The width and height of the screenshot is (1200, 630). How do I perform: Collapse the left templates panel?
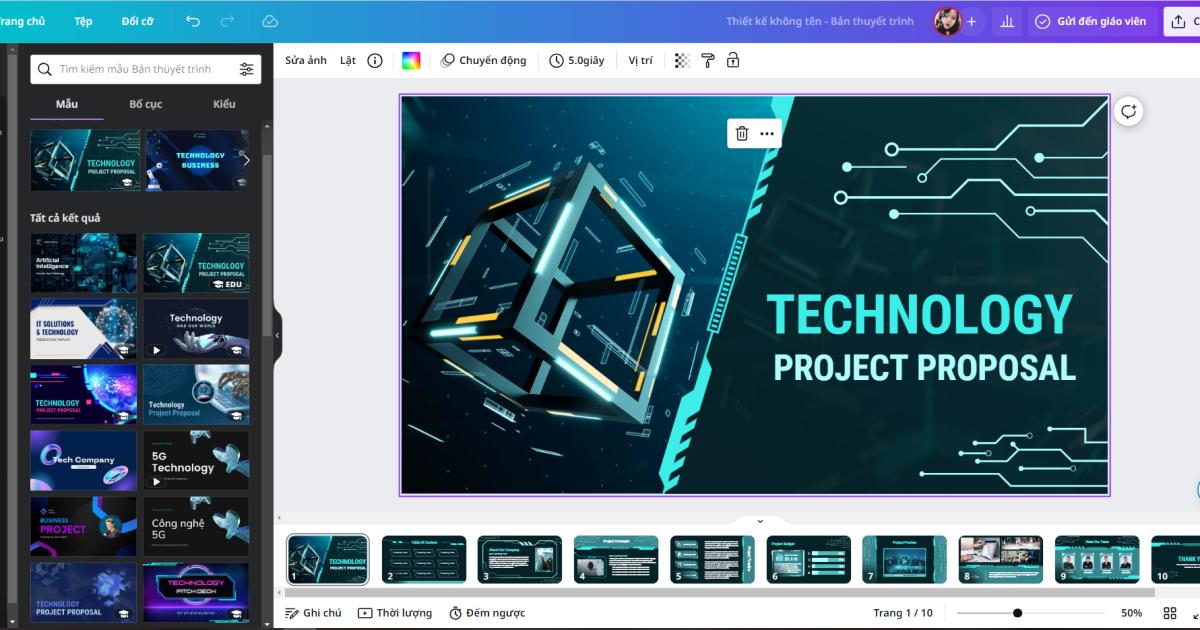(277, 335)
